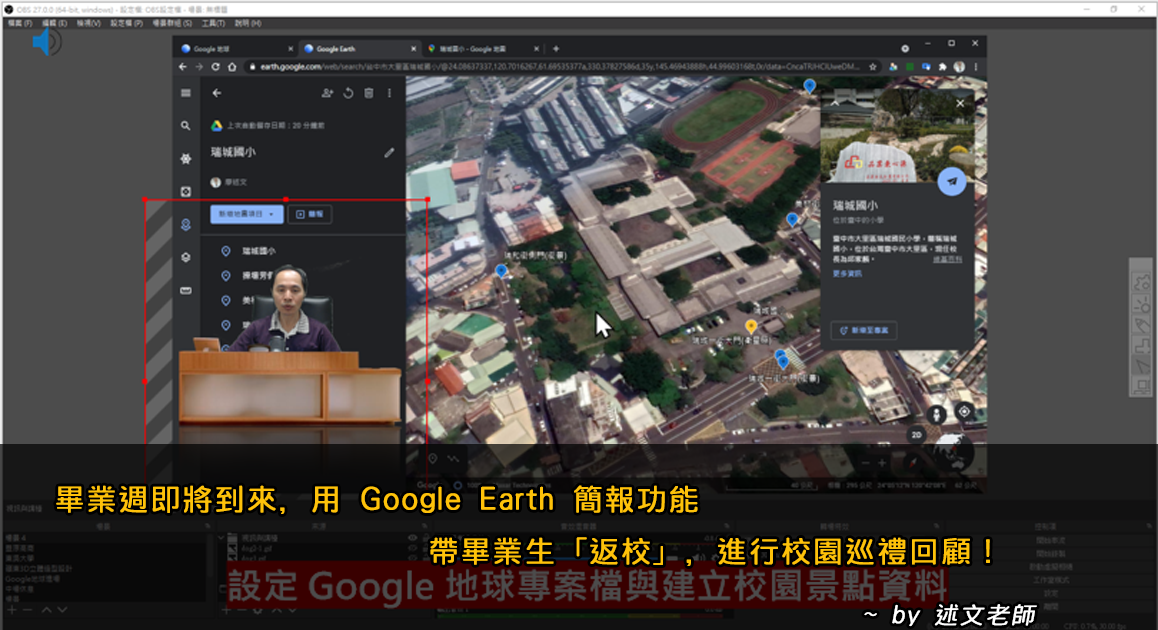Close the Google Earth browser tab
This screenshot has height=630, width=1158.
coord(414,49)
